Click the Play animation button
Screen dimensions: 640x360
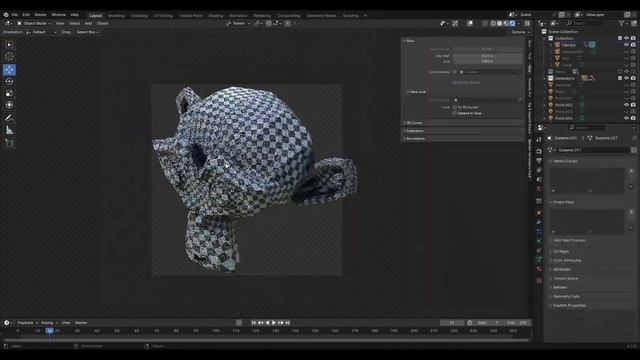point(274,322)
